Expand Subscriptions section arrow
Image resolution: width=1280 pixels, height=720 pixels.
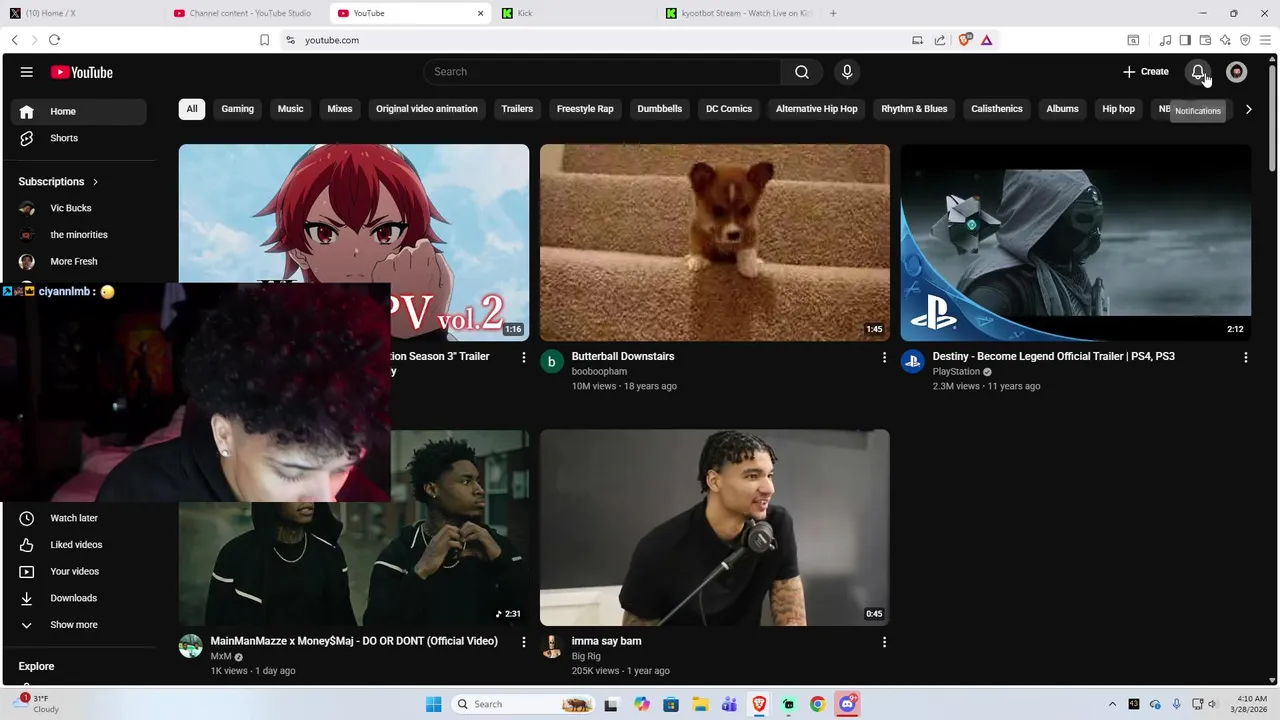coord(95,182)
